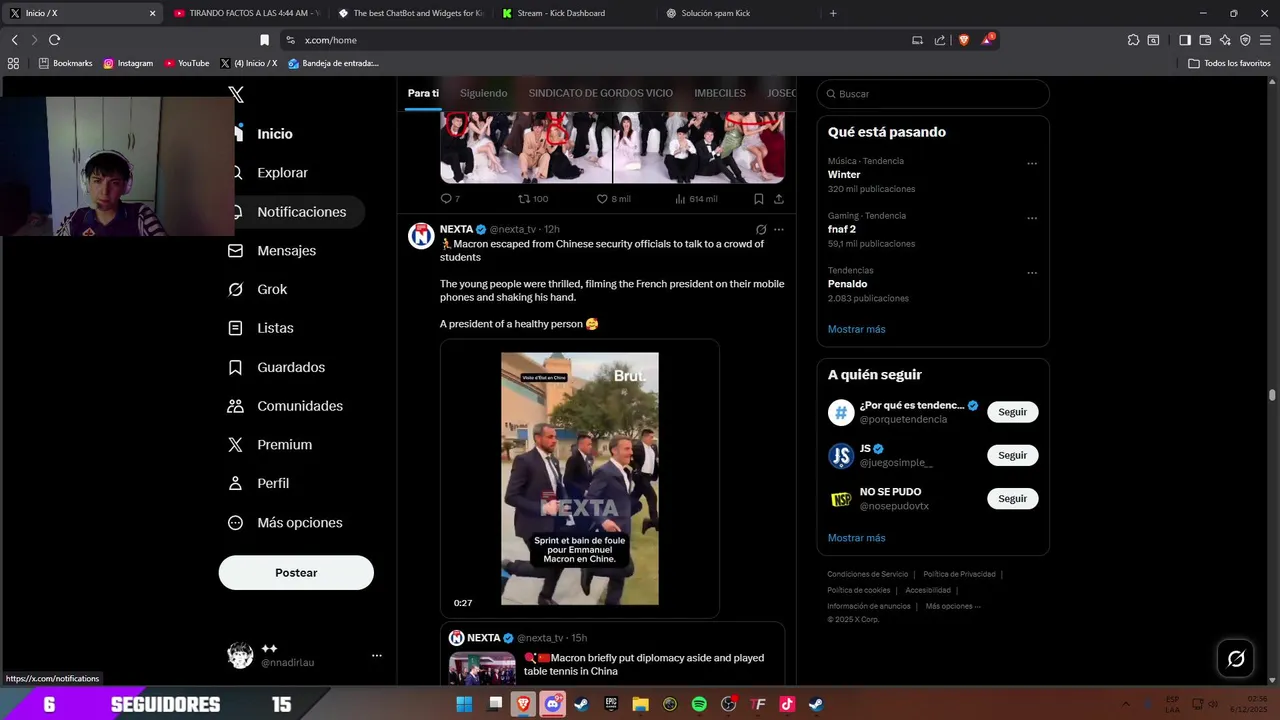Open options for fnaf 2 trend
This screenshot has width=1280, height=720.
(x=1032, y=219)
